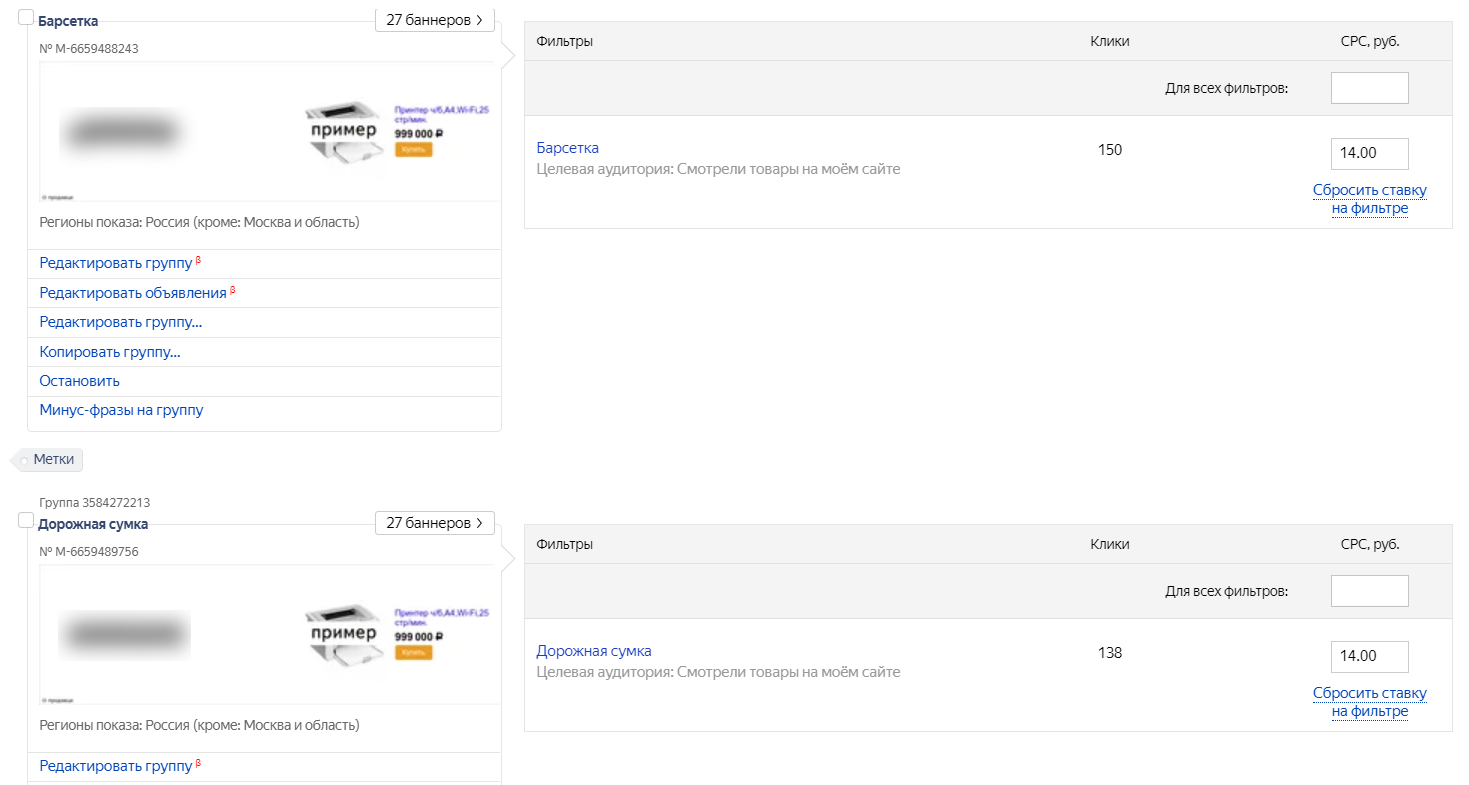Select the Барсетка group checkbox
Image resolution: width=1469 pixels, height=785 pixels.
point(26,17)
